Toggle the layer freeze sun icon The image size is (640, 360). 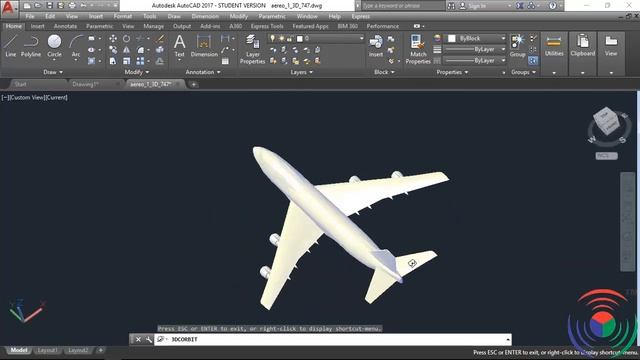[x=281, y=38]
